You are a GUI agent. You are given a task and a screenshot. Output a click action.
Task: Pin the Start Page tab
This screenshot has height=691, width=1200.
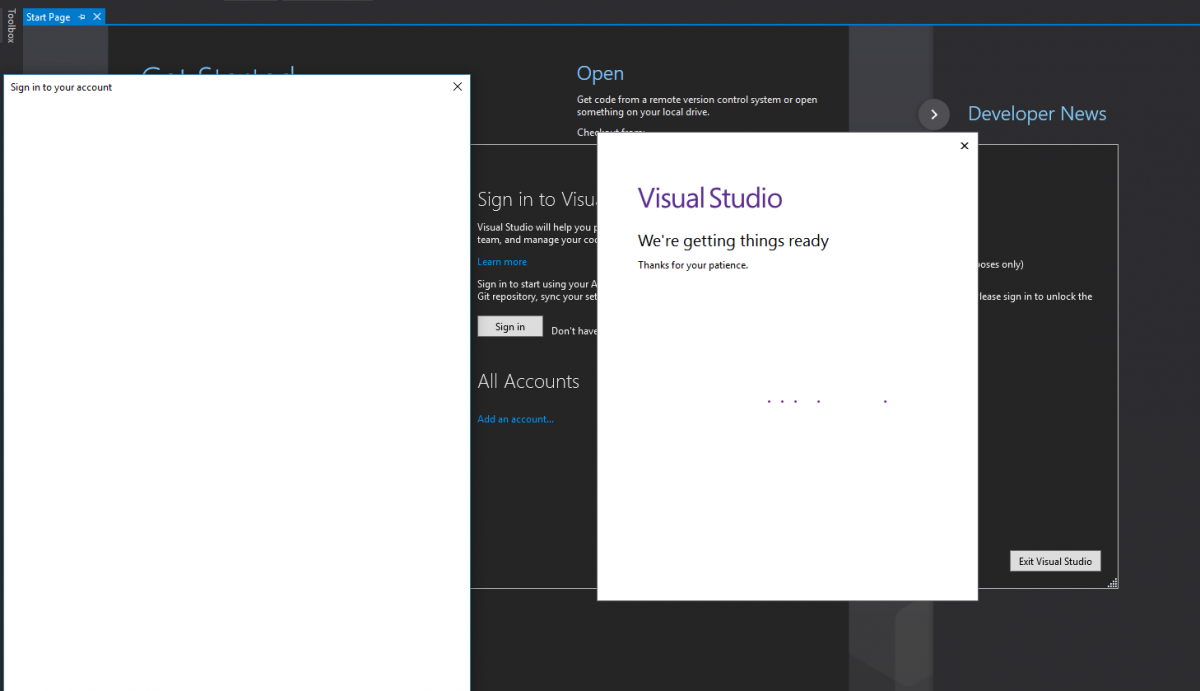click(x=82, y=17)
